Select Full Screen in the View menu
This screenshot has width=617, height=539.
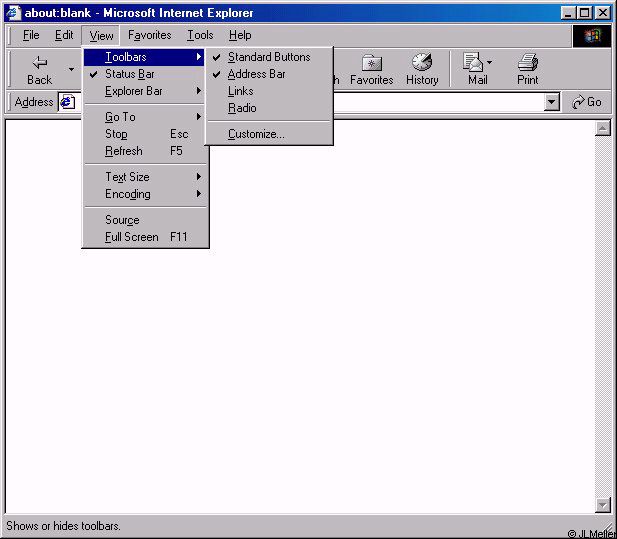145,237
